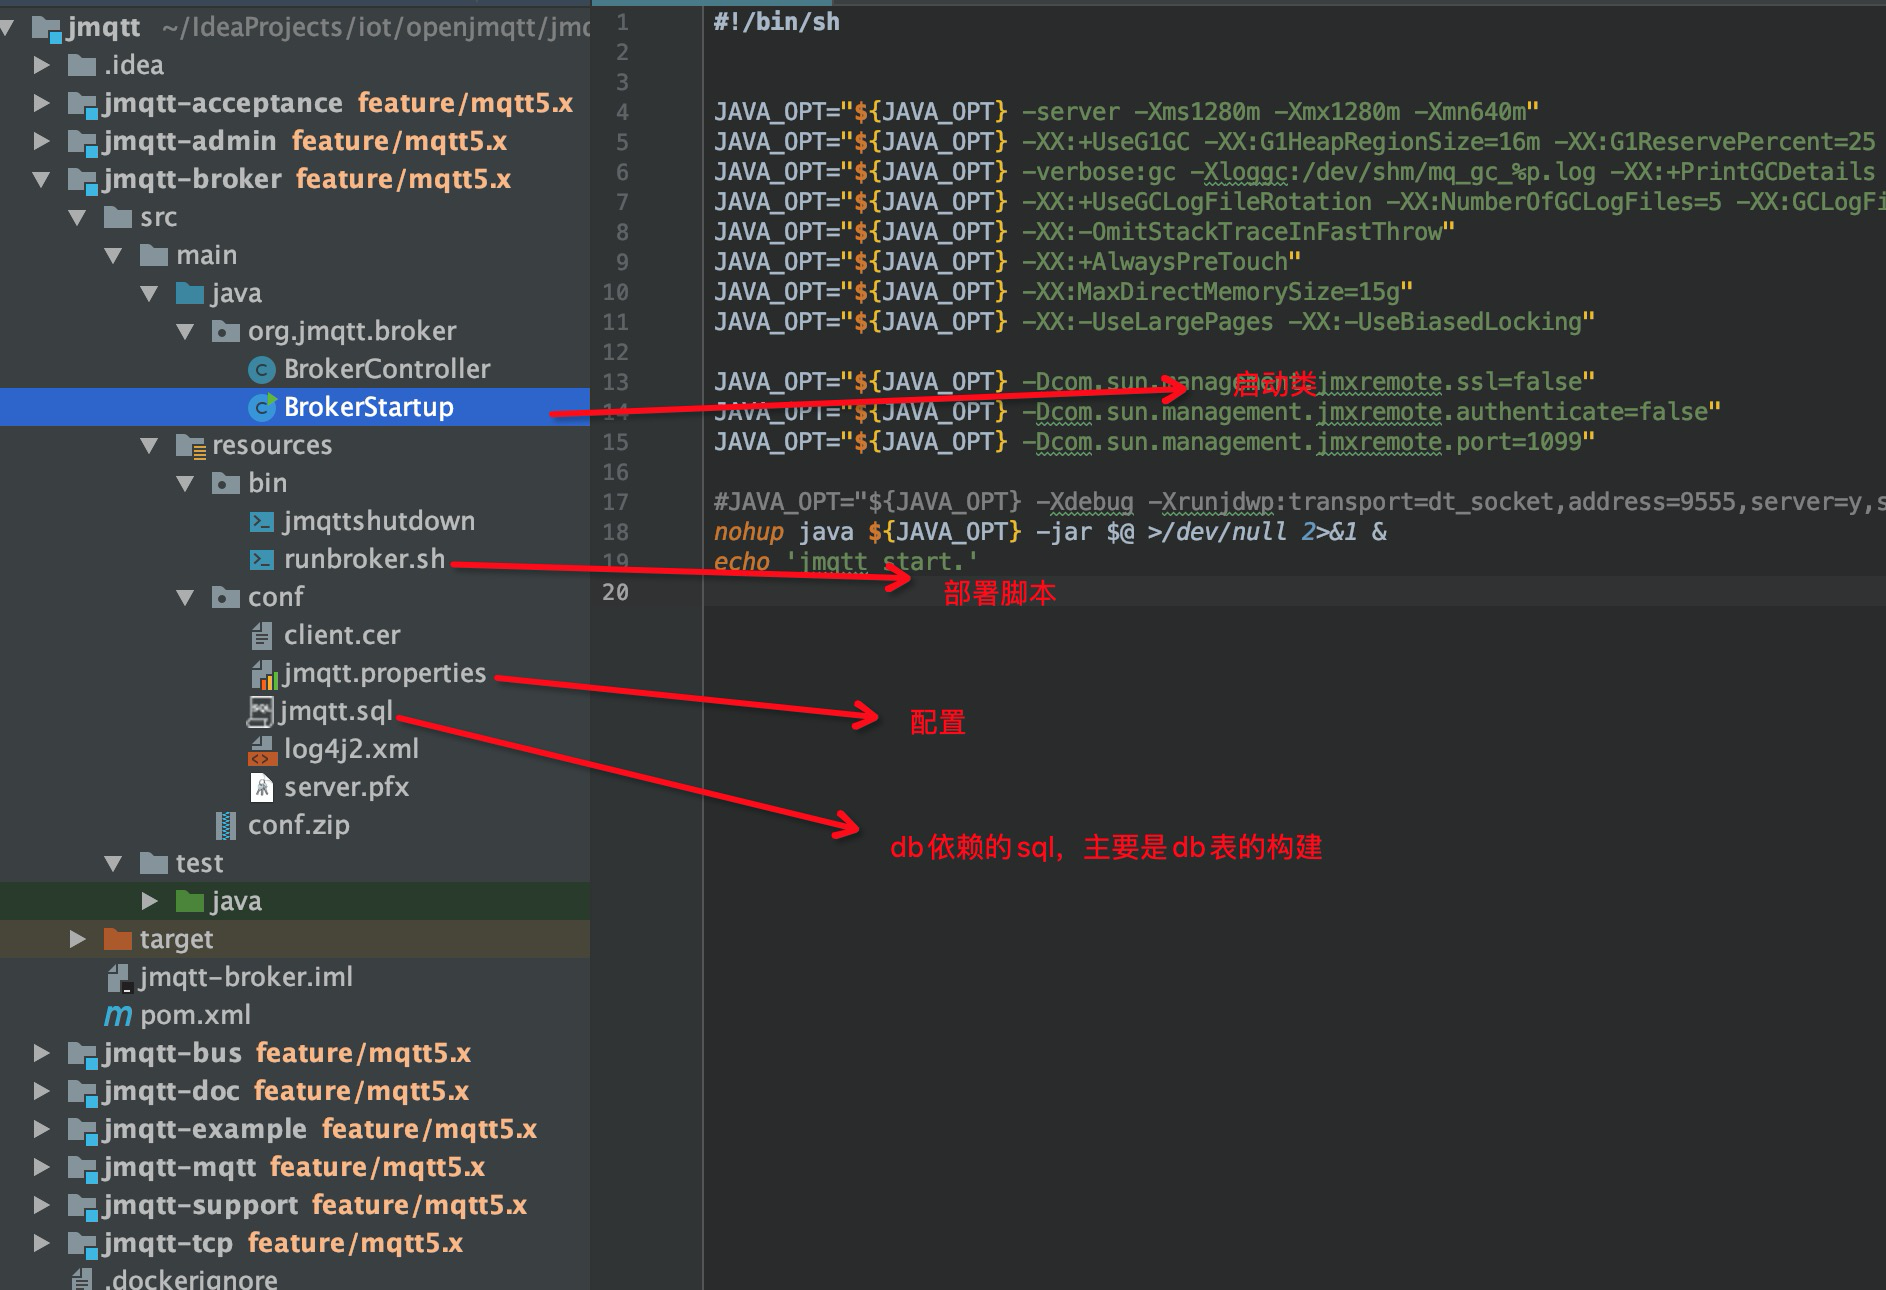Click the #!/bin/sh shebang line
1886x1290 pixels.
(x=777, y=22)
